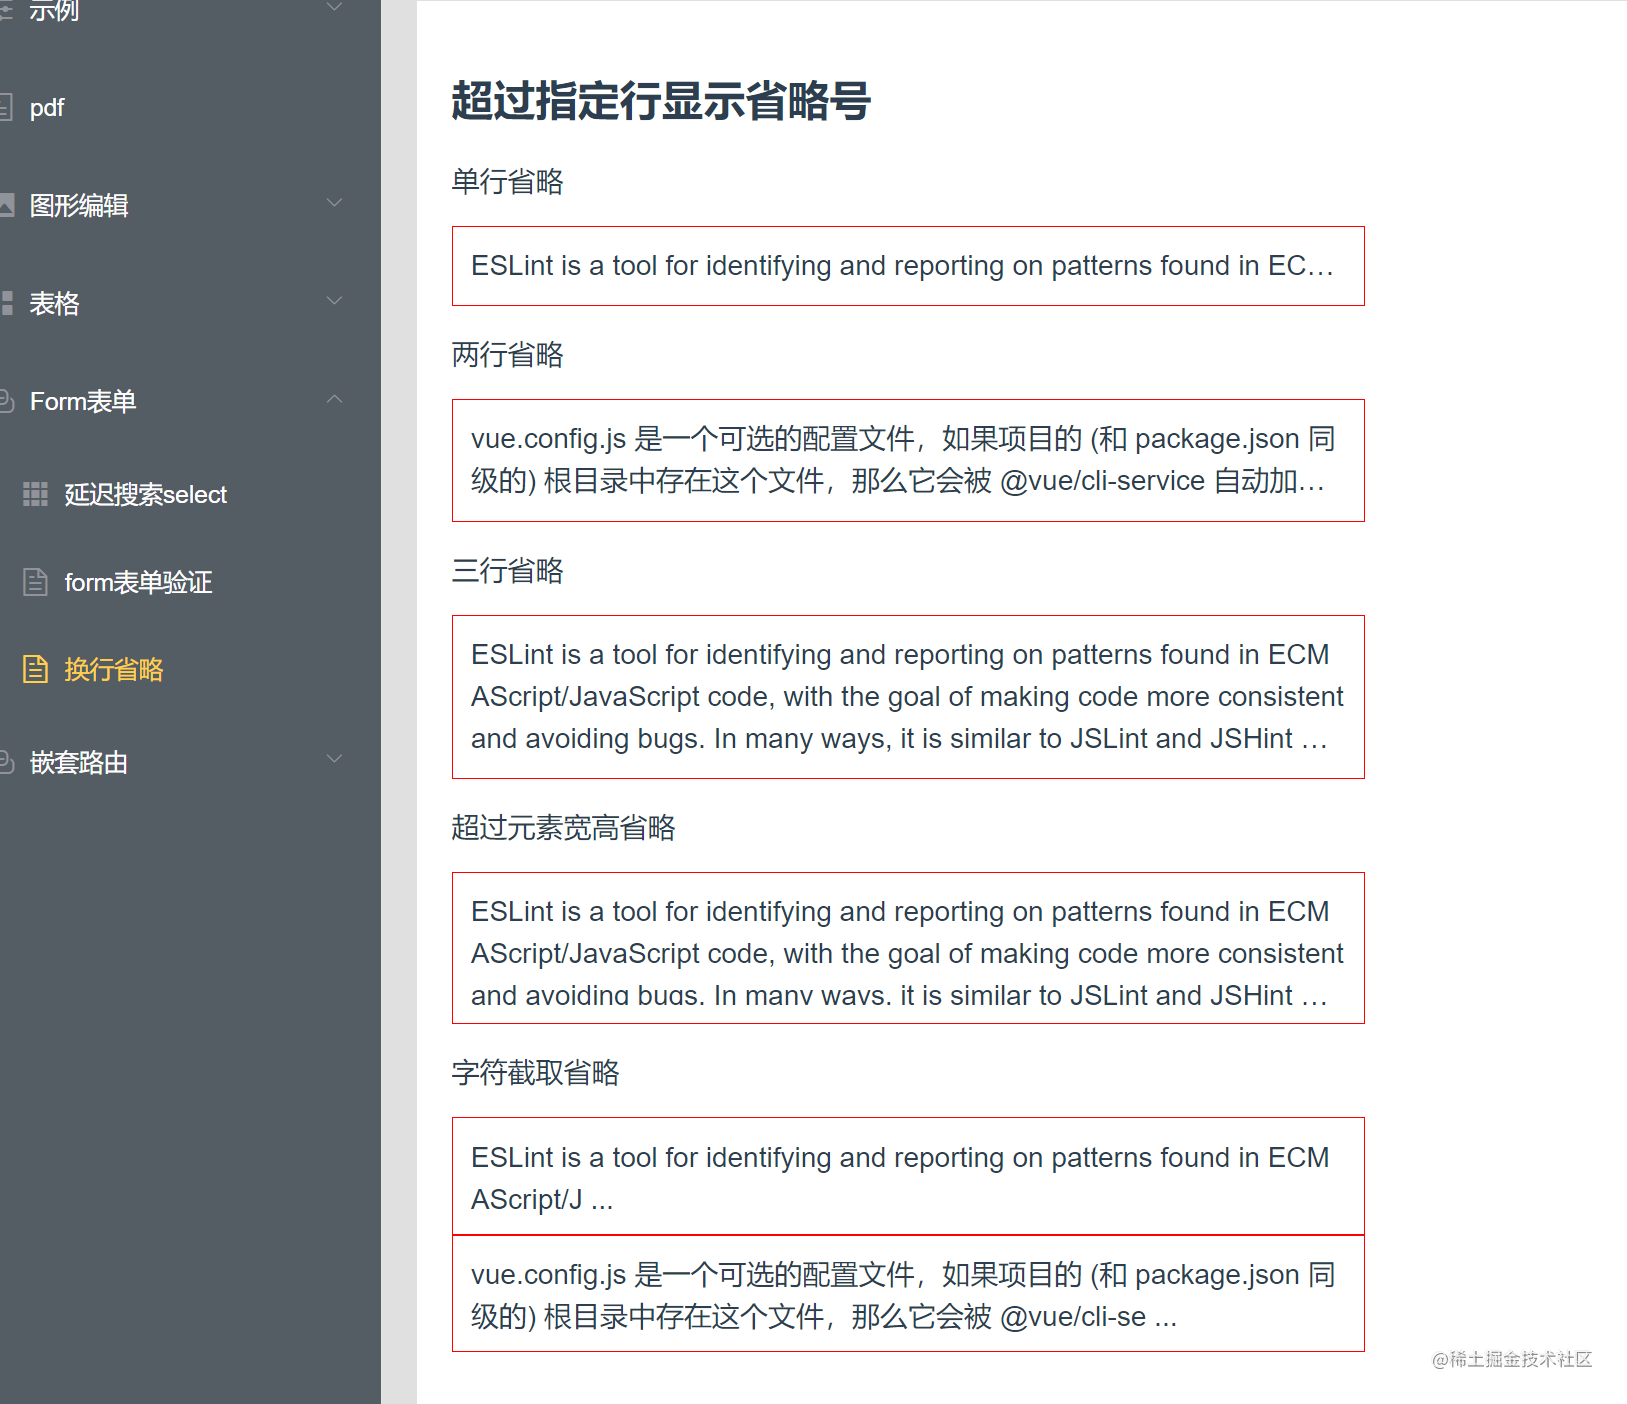Click the ESLint text box under 三行省略
The height and width of the screenshot is (1404, 1627).
(x=908, y=697)
